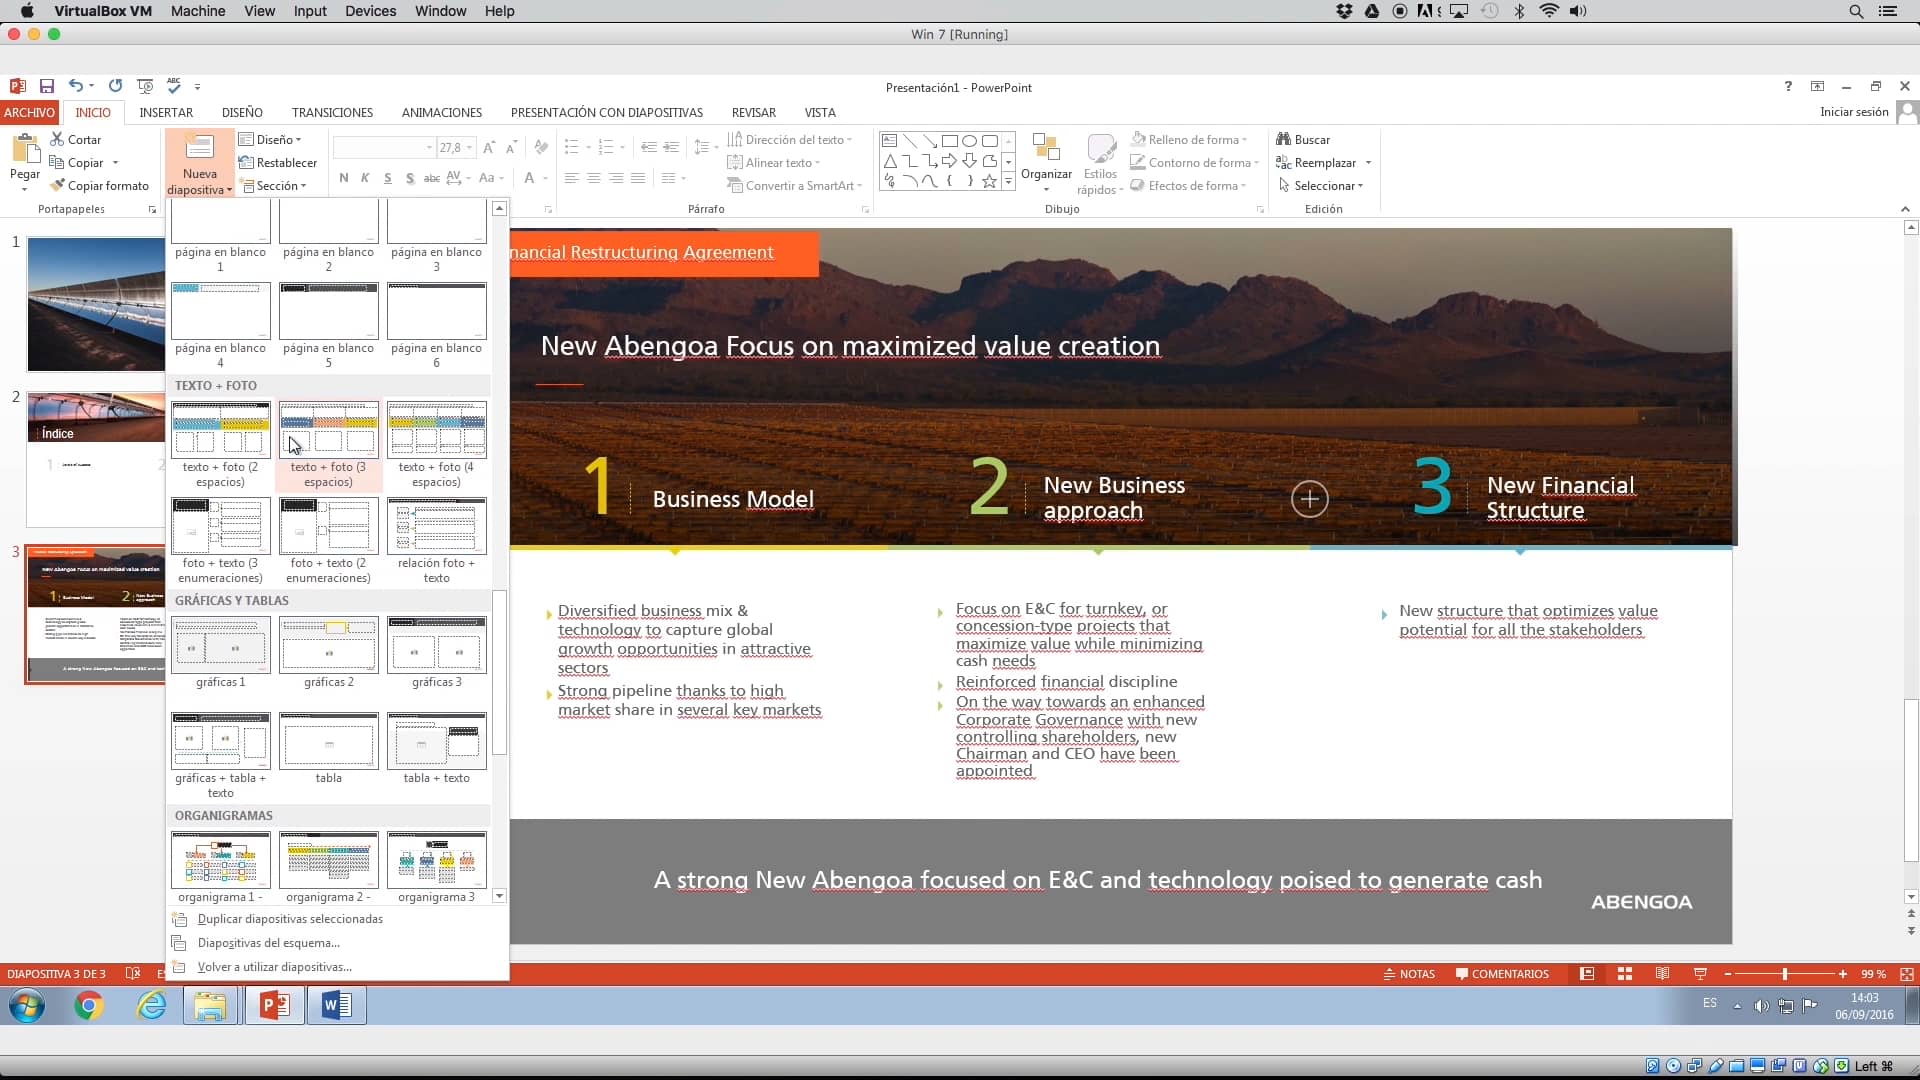Run spell check from quick access toolbar
1920x1080 pixels.
[x=174, y=86]
